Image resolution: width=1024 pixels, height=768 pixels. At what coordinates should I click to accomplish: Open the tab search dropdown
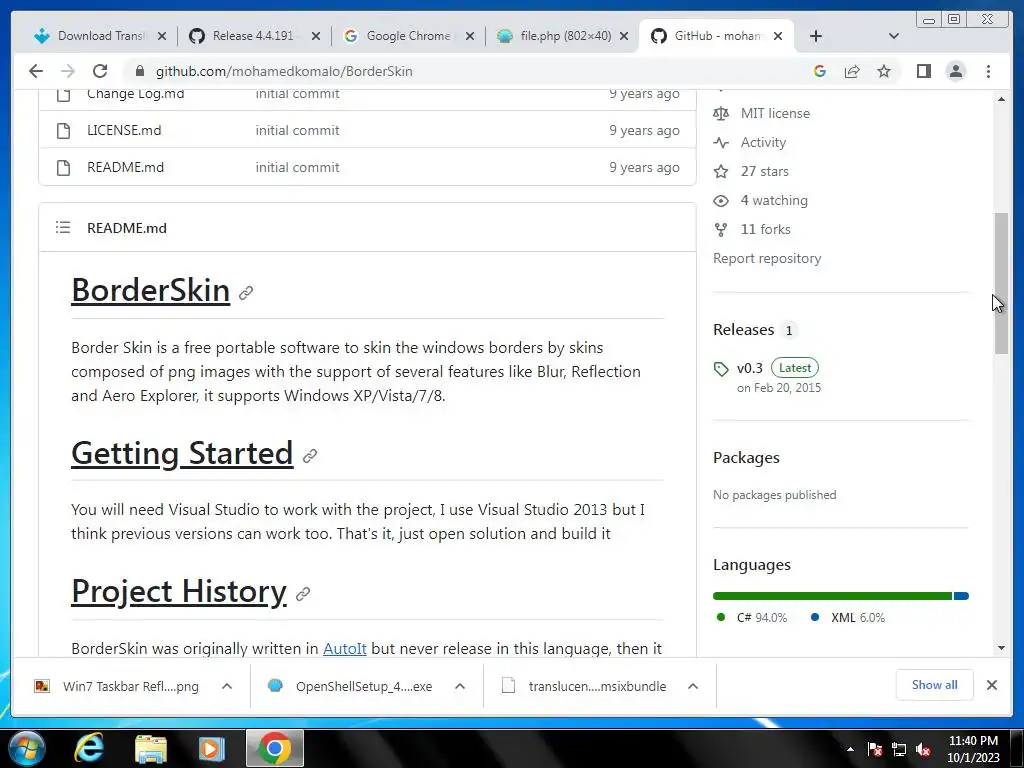894,36
